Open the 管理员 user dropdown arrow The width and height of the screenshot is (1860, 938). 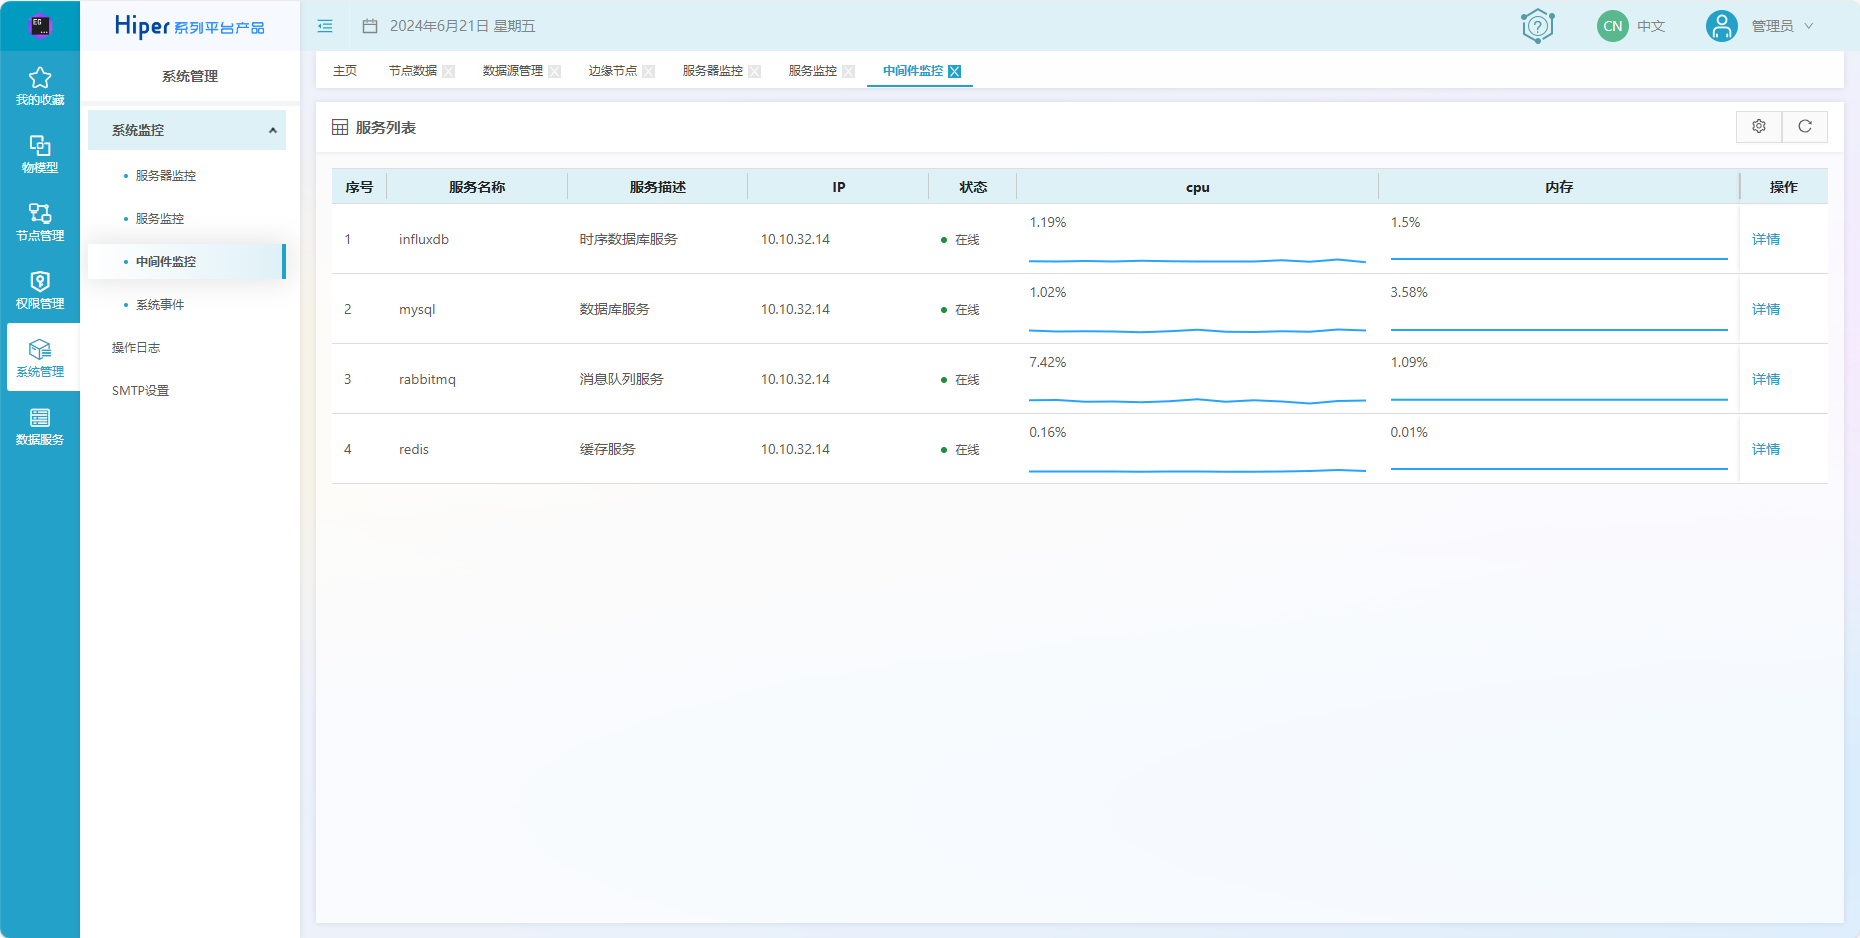(x=1808, y=26)
